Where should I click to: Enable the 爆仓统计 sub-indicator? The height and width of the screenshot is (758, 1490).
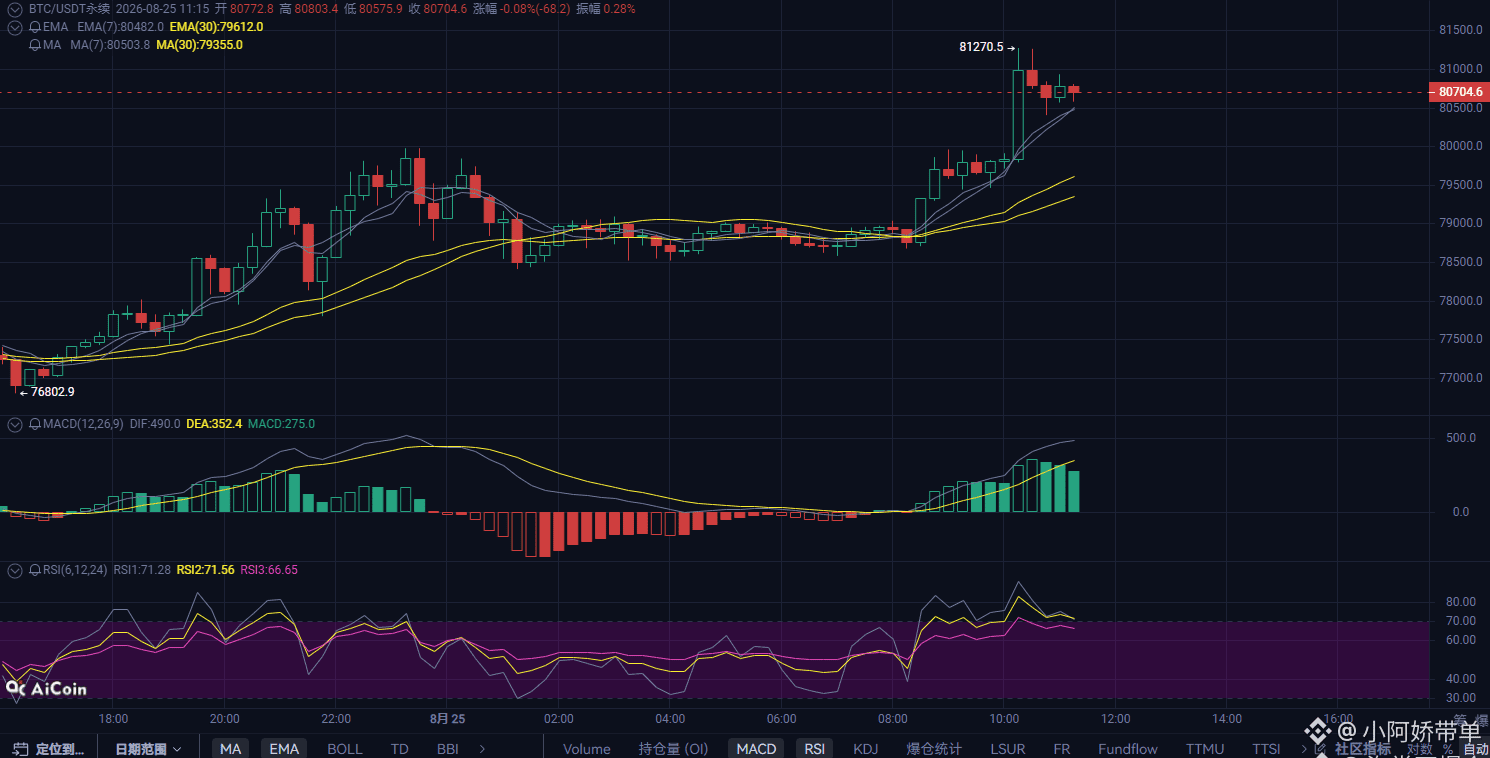coord(934,748)
